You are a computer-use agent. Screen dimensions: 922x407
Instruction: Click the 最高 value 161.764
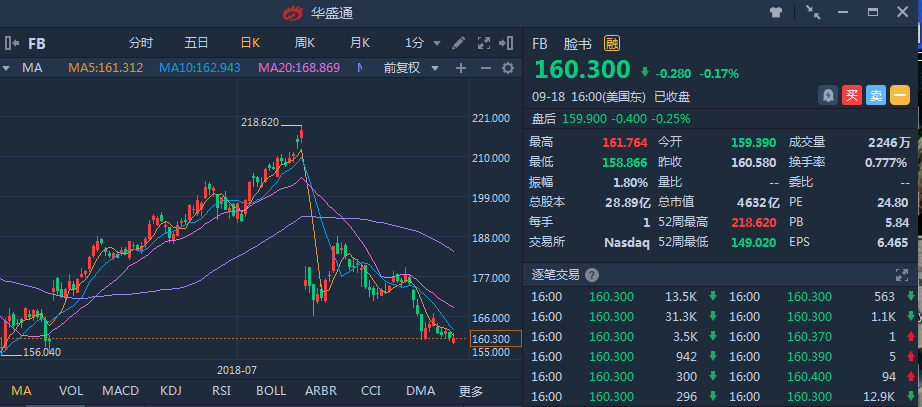point(624,142)
